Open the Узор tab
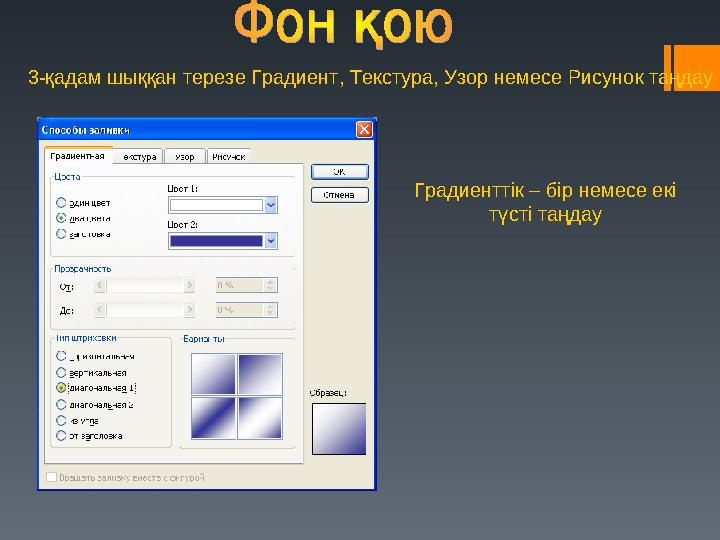The height and width of the screenshot is (540, 720). pos(185,157)
